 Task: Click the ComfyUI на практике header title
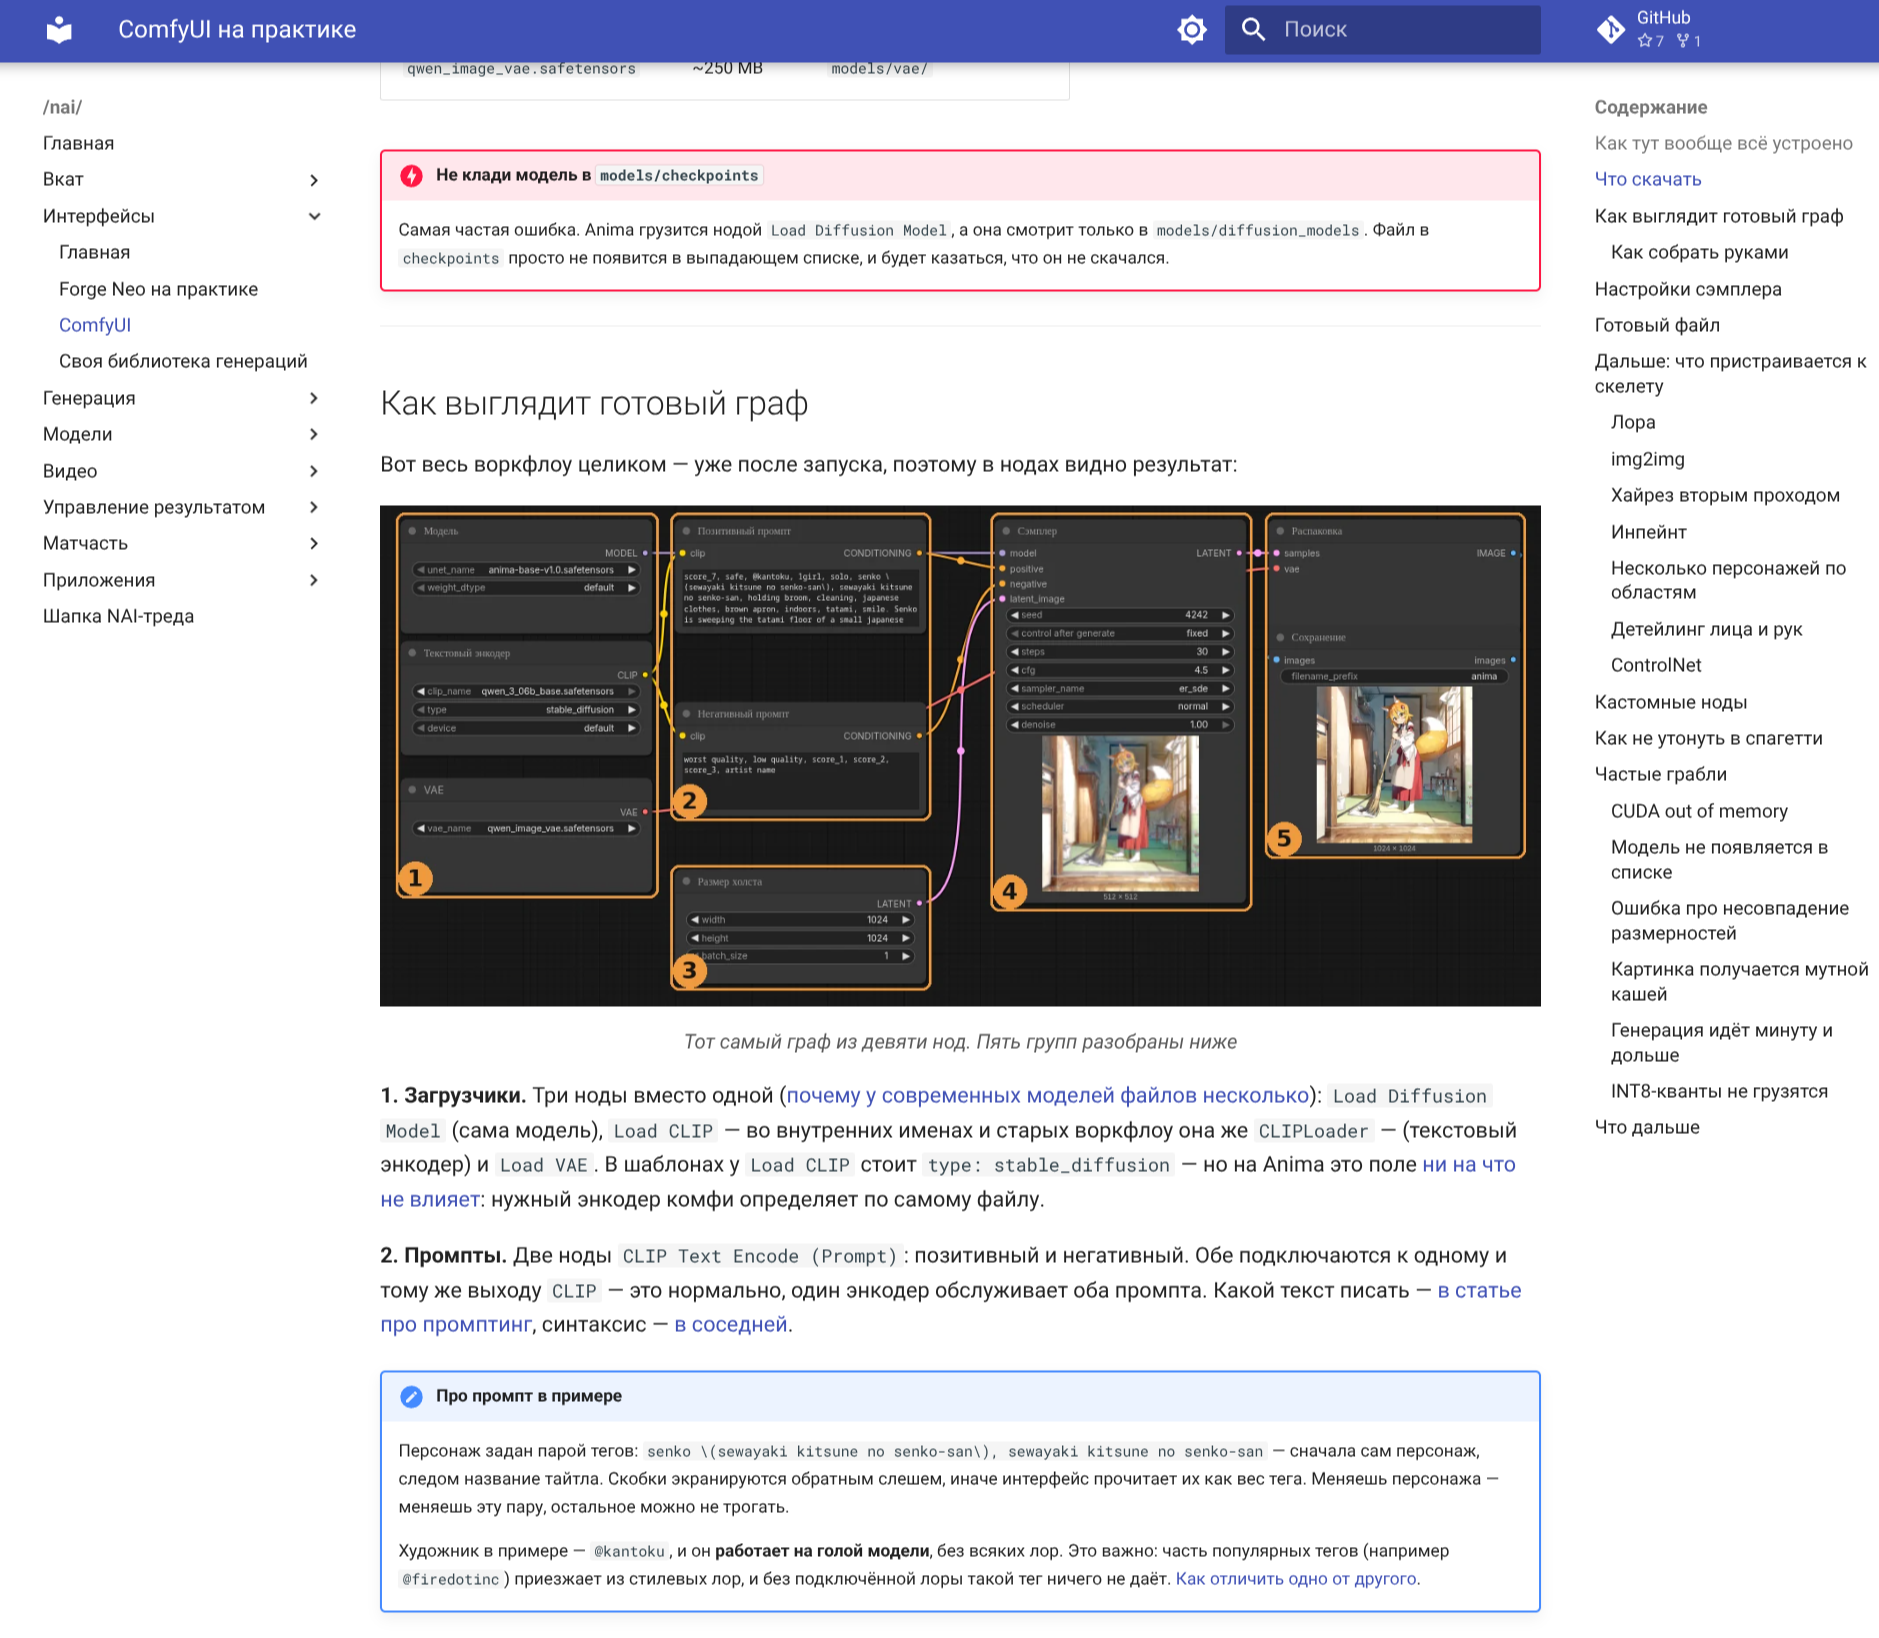237,30
